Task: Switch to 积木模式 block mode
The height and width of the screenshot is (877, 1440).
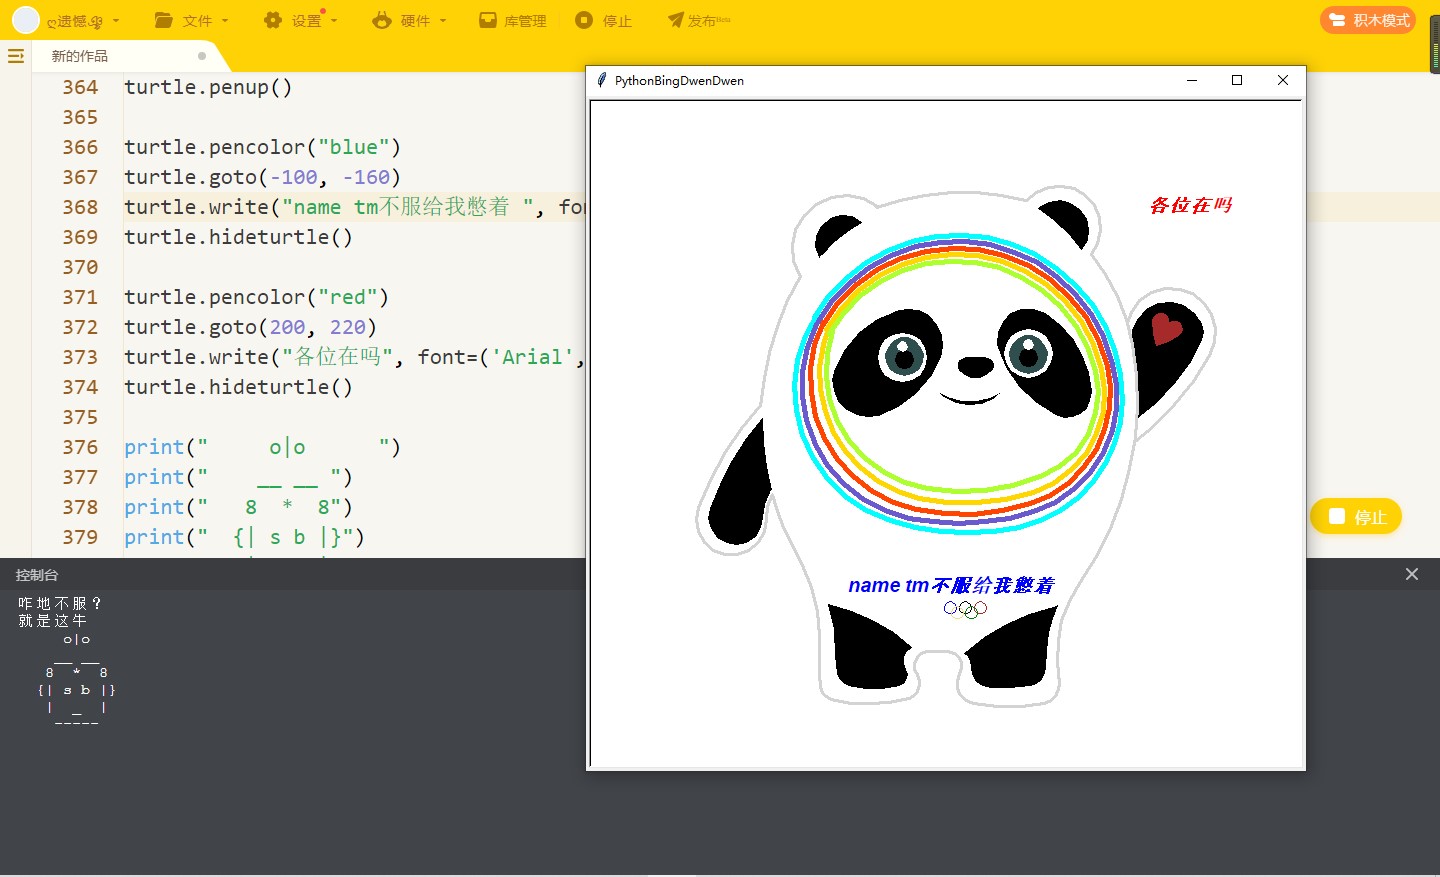Action: (1368, 20)
